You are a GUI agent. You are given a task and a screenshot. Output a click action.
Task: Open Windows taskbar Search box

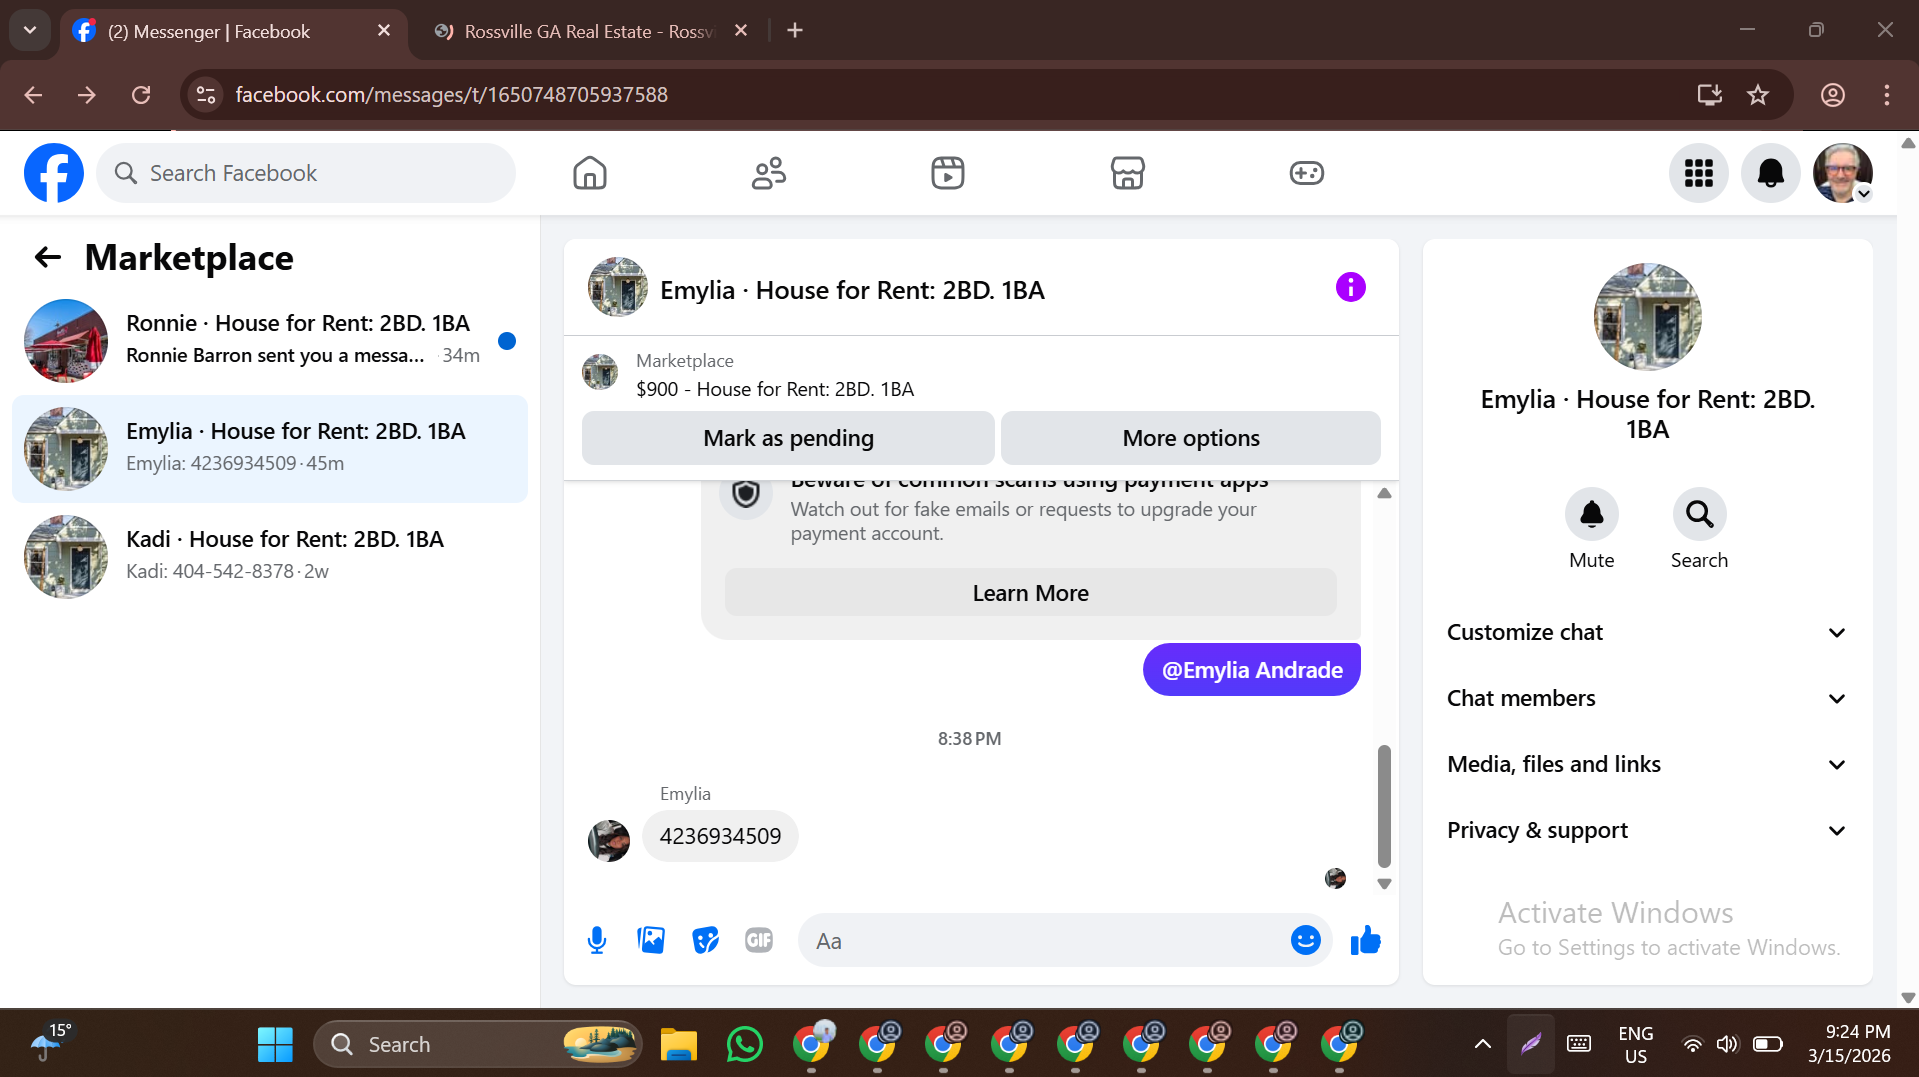point(478,1044)
